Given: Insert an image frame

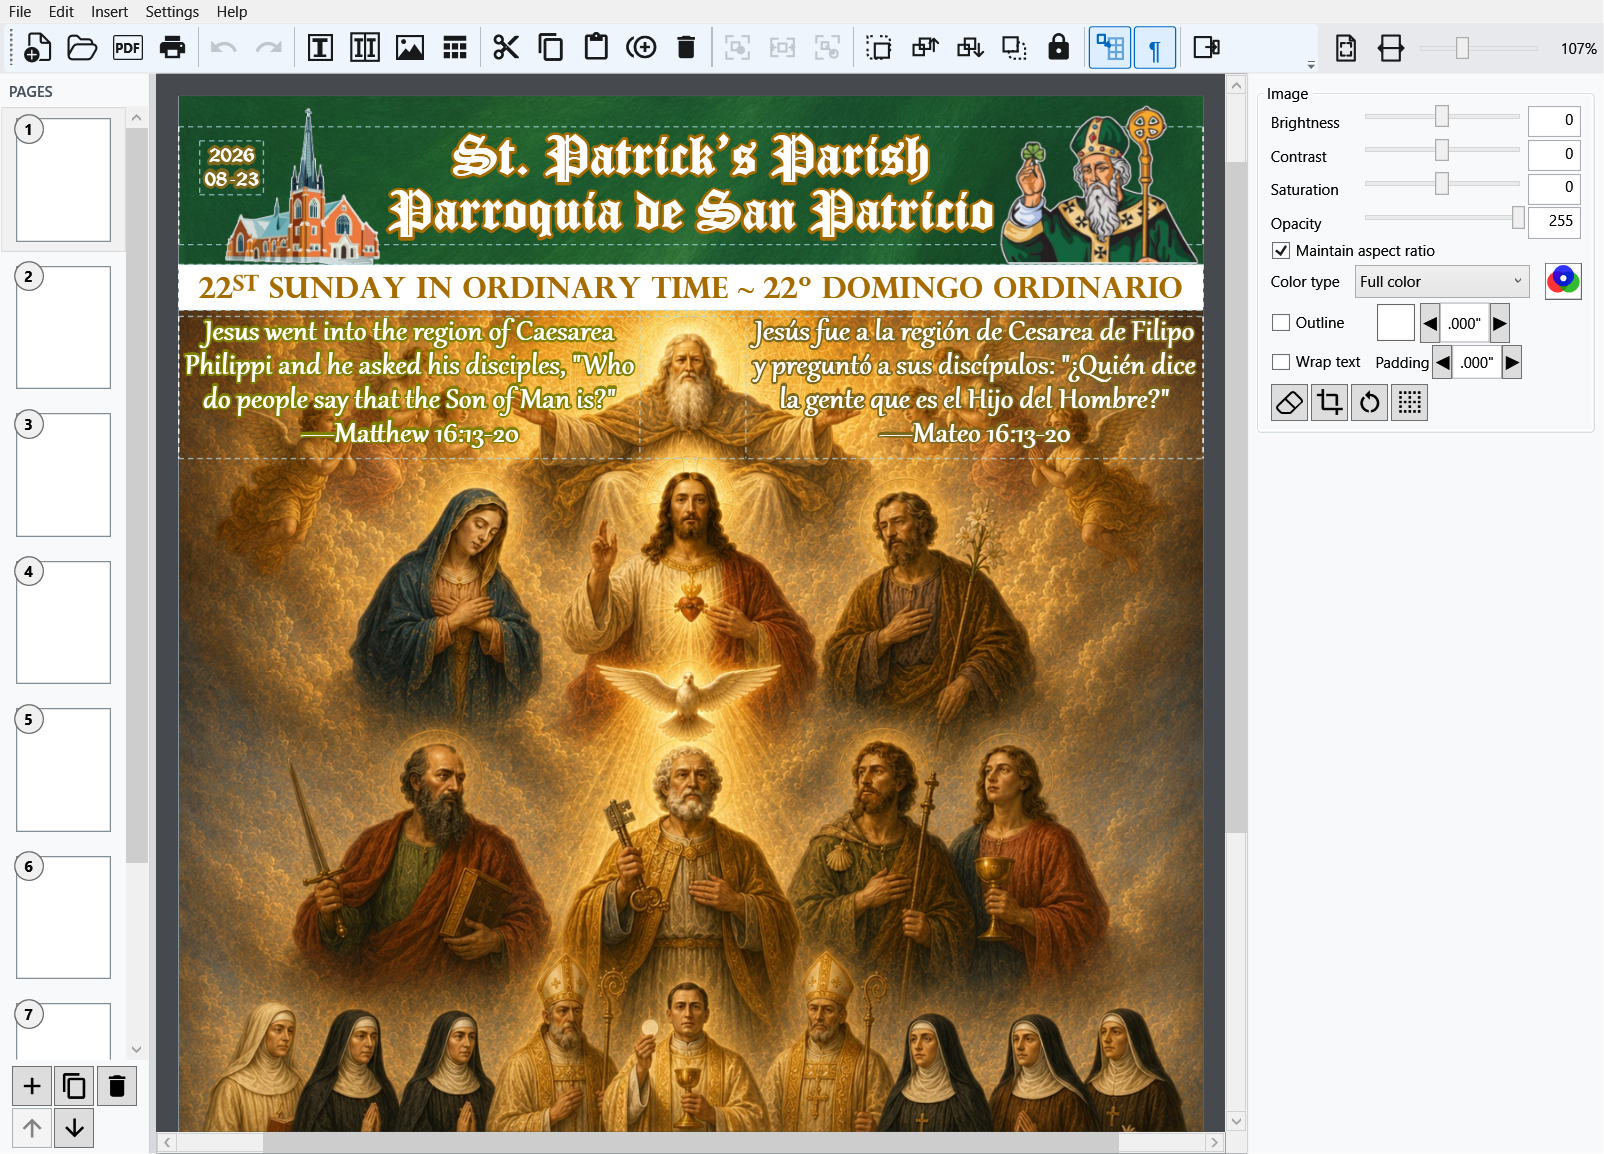Looking at the screenshot, I should click(x=410, y=47).
